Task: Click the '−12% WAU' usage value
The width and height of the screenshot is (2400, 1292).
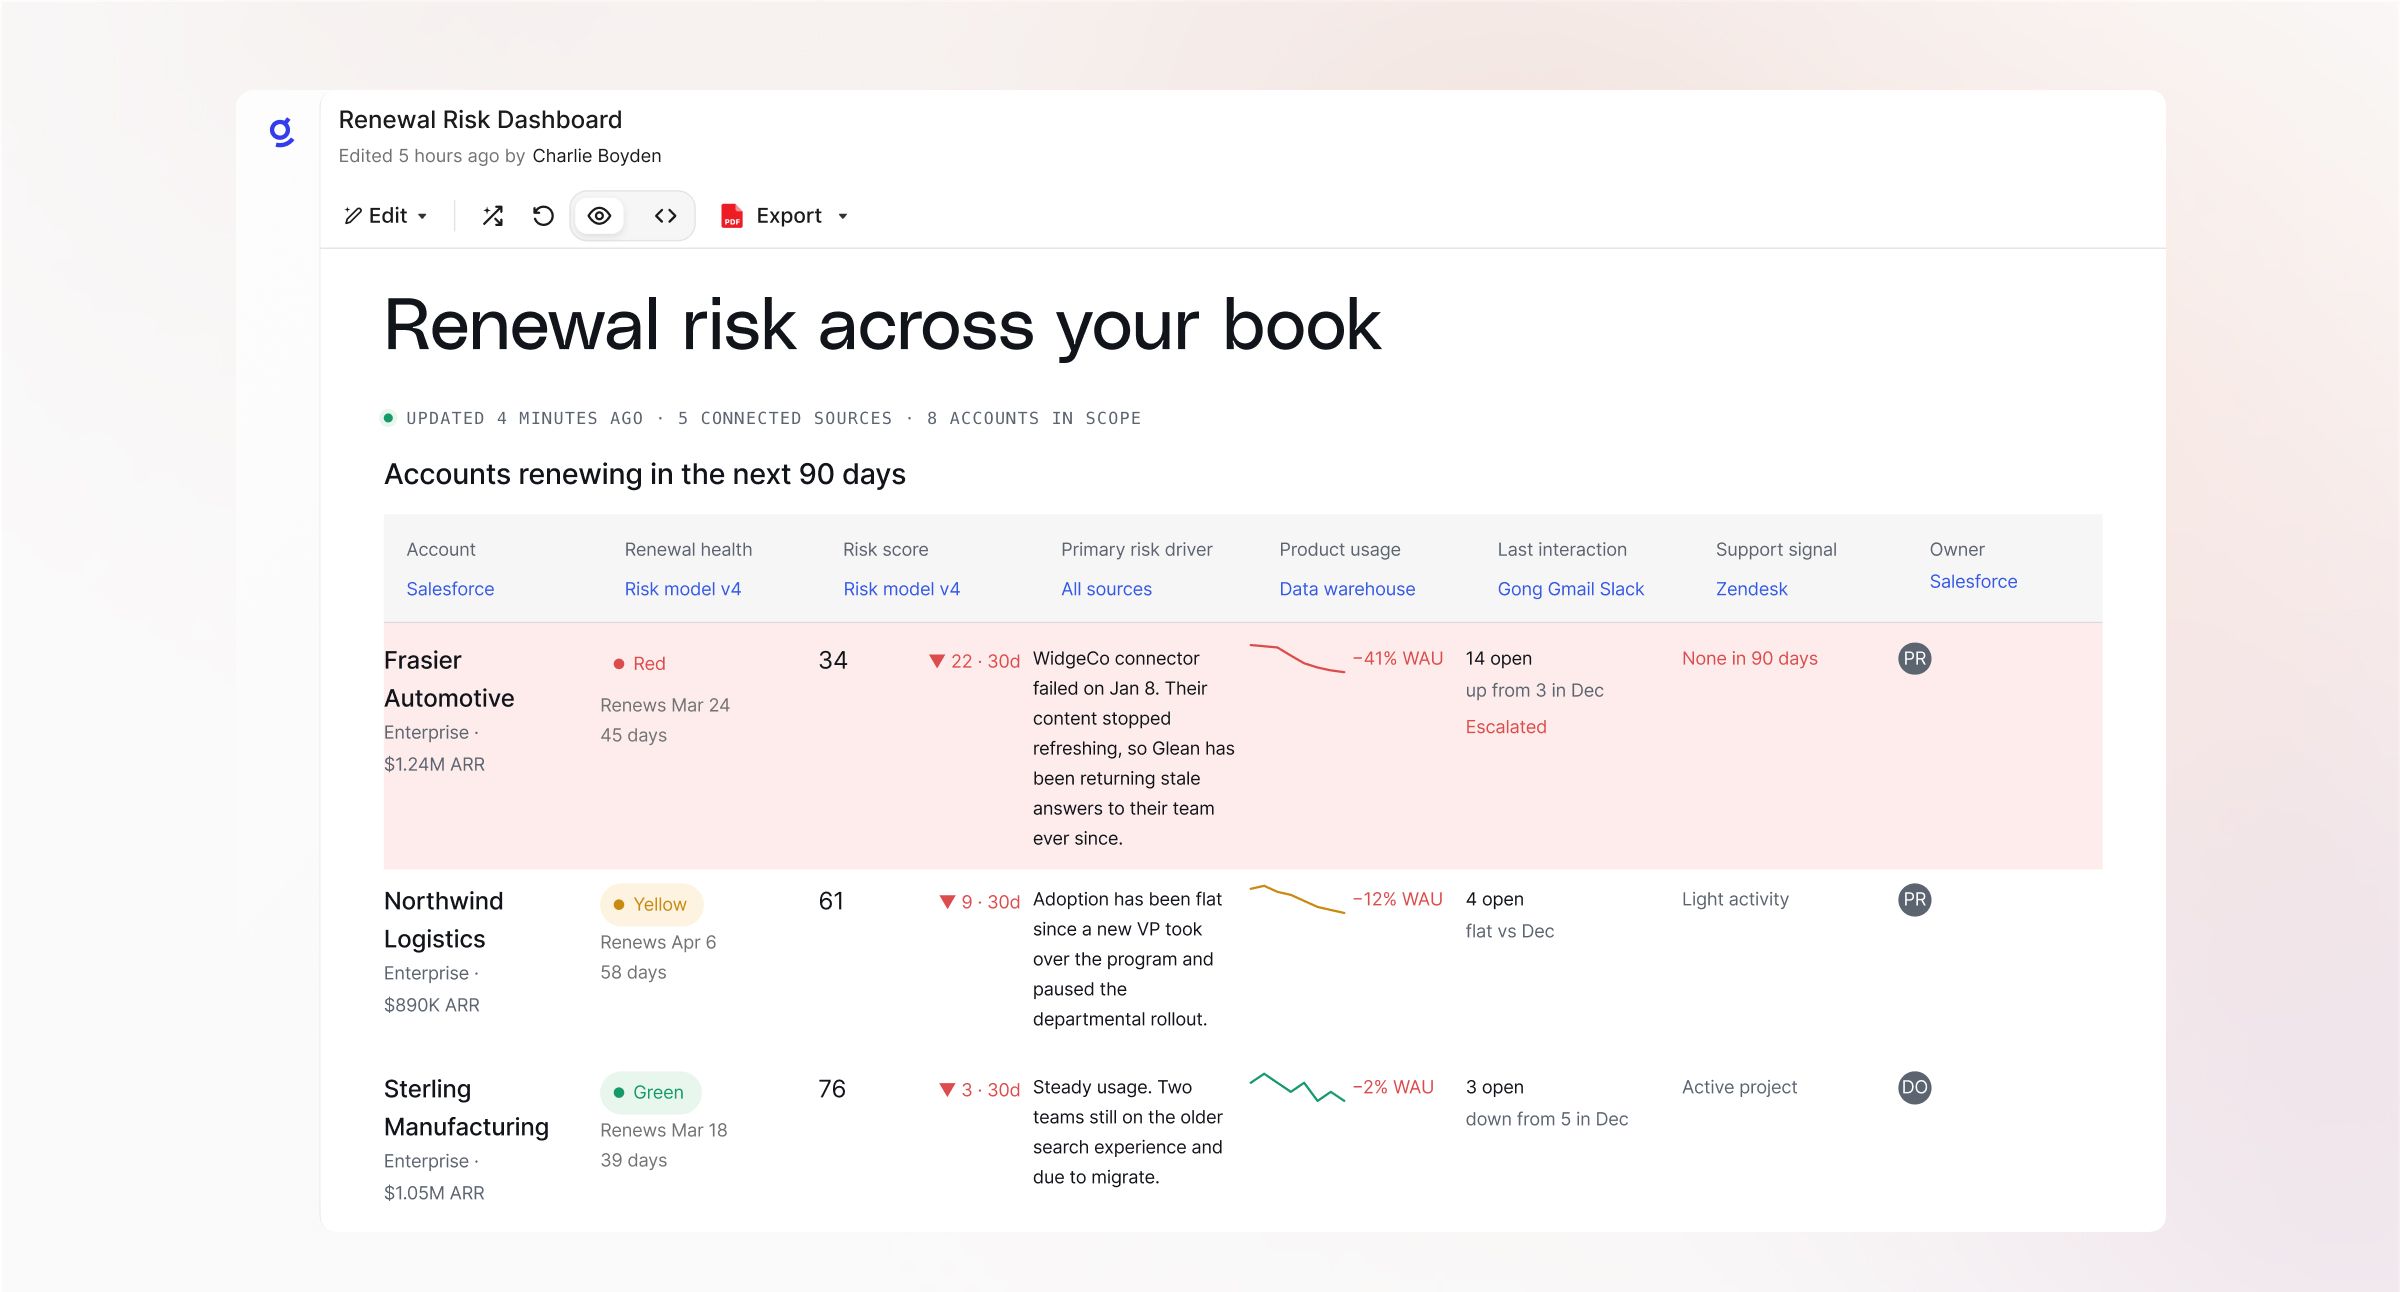Action: (x=1398, y=899)
